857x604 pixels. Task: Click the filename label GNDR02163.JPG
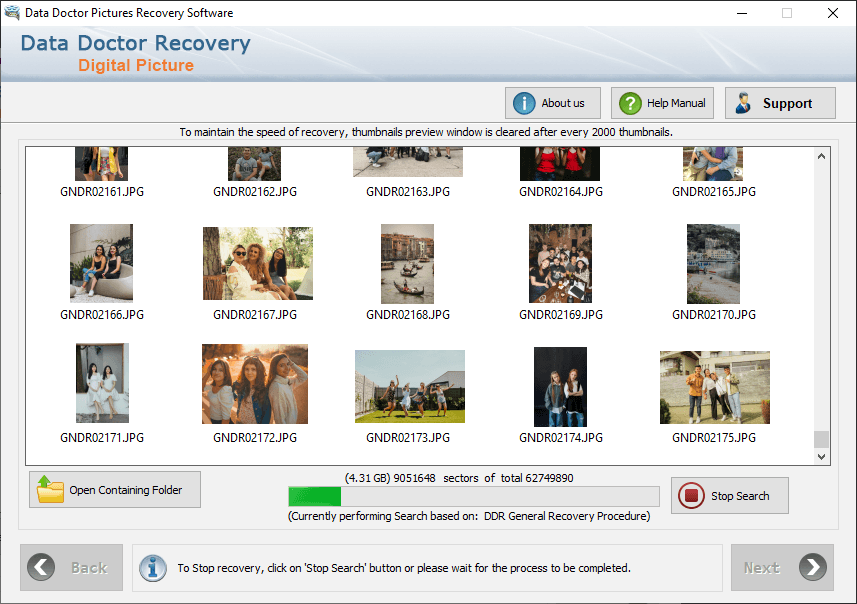tap(408, 192)
